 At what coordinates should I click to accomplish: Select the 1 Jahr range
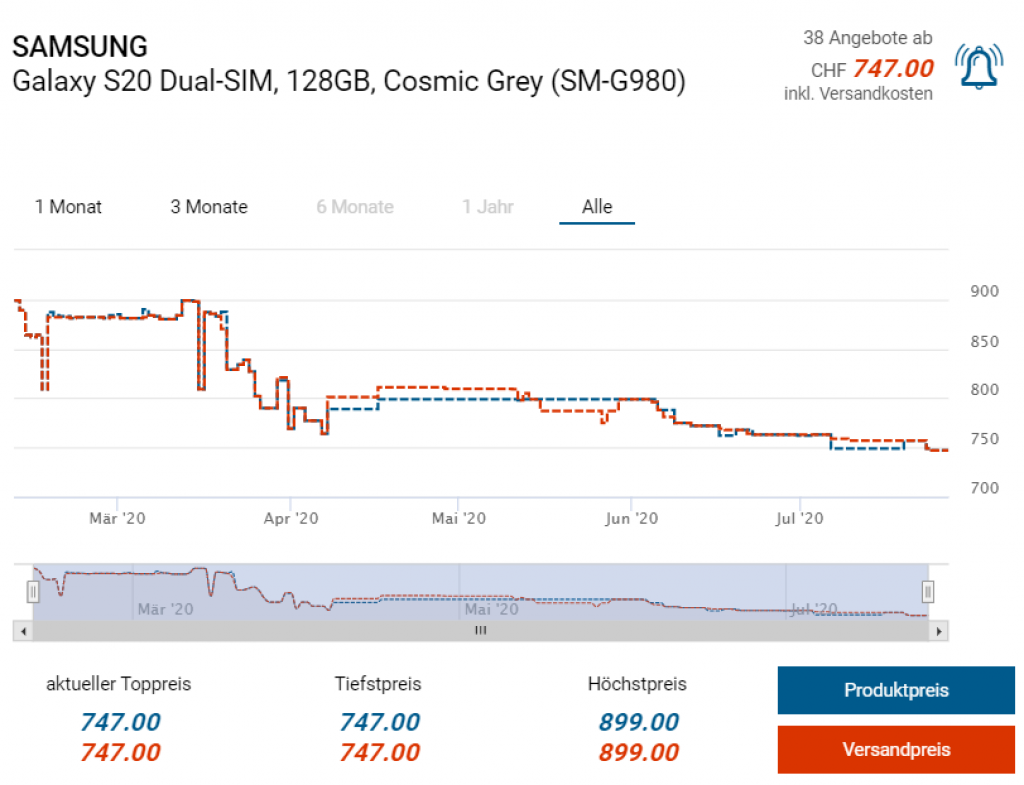pyautogui.click(x=488, y=207)
